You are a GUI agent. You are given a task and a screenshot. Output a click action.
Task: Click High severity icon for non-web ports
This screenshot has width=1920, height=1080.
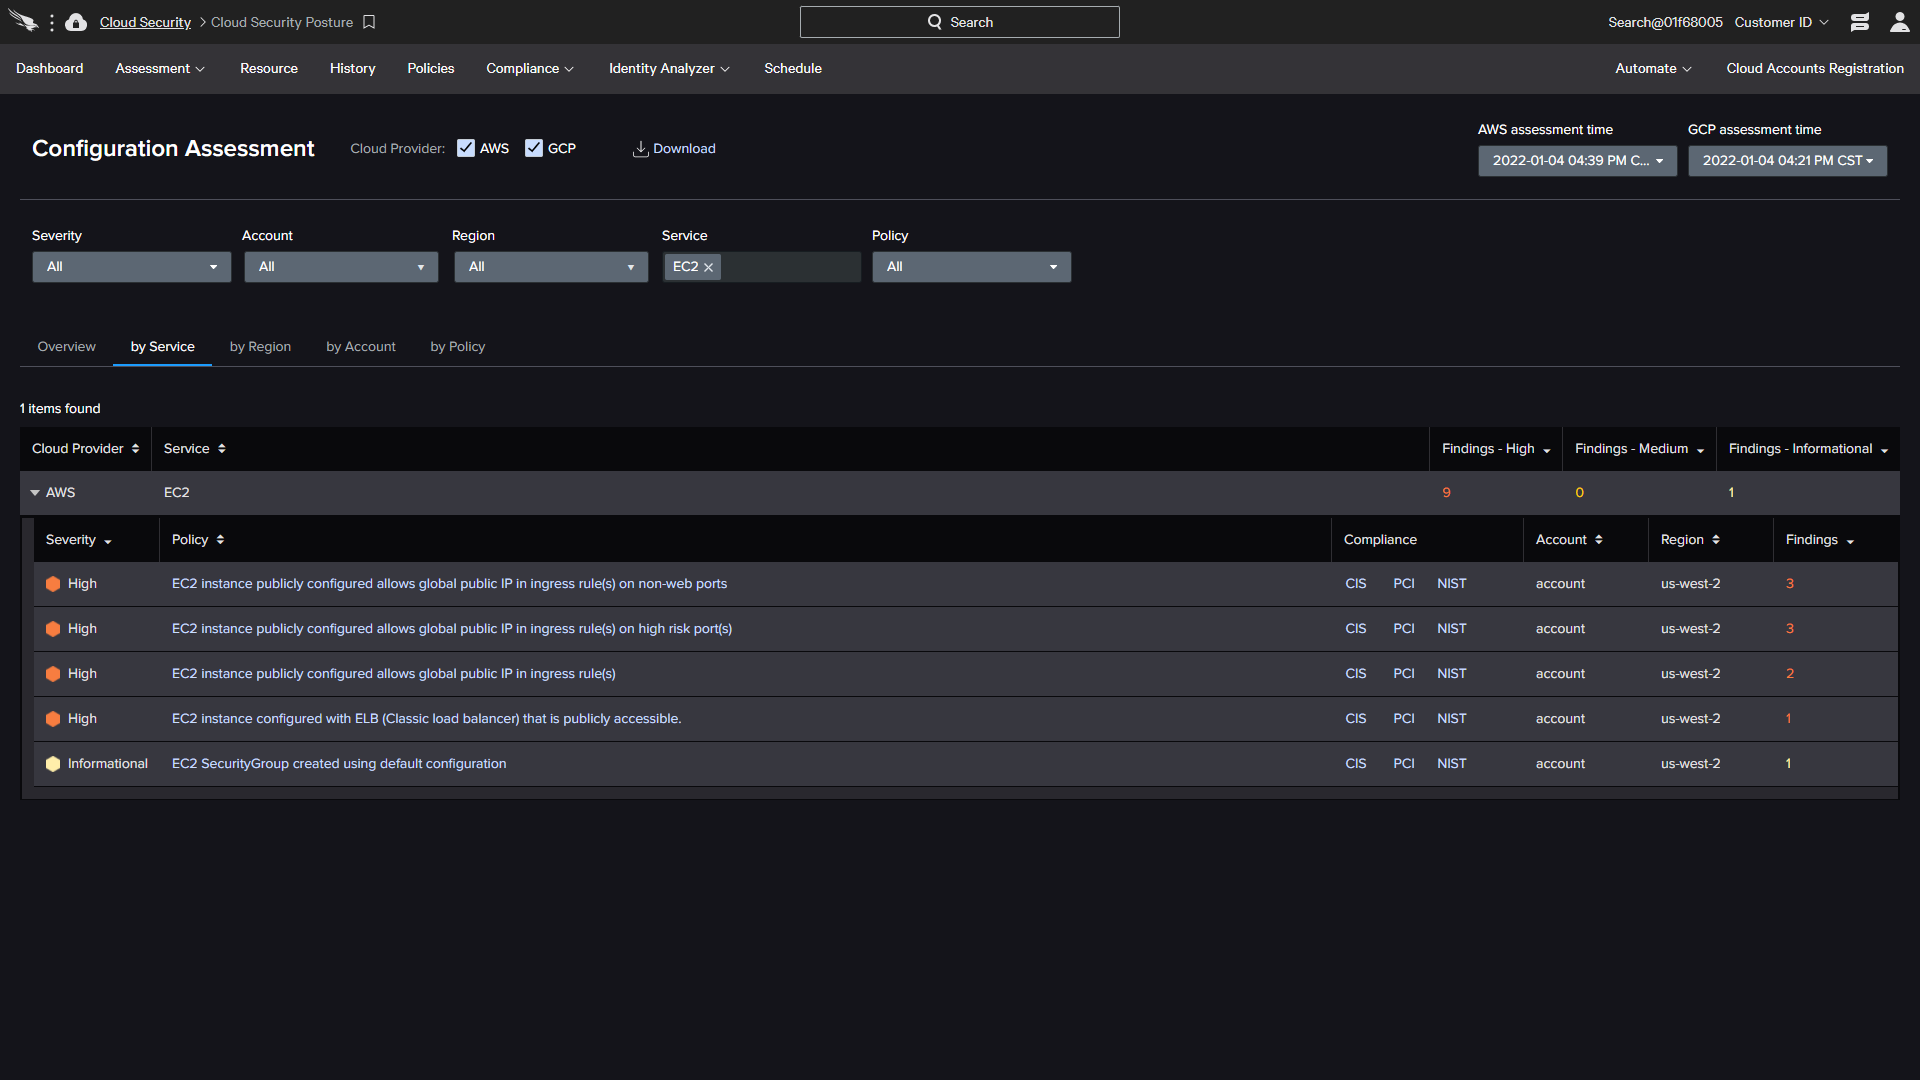click(53, 584)
